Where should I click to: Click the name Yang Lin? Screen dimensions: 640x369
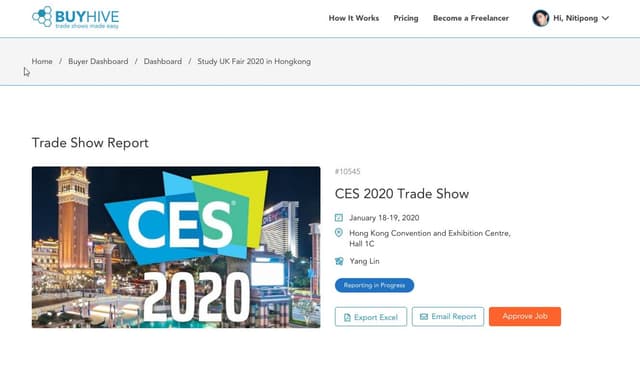point(364,261)
